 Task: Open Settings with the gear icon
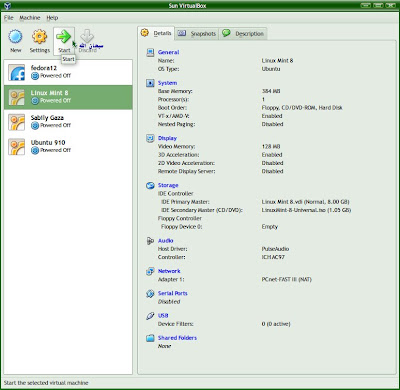pyautogui.click(x=39, y=37)
